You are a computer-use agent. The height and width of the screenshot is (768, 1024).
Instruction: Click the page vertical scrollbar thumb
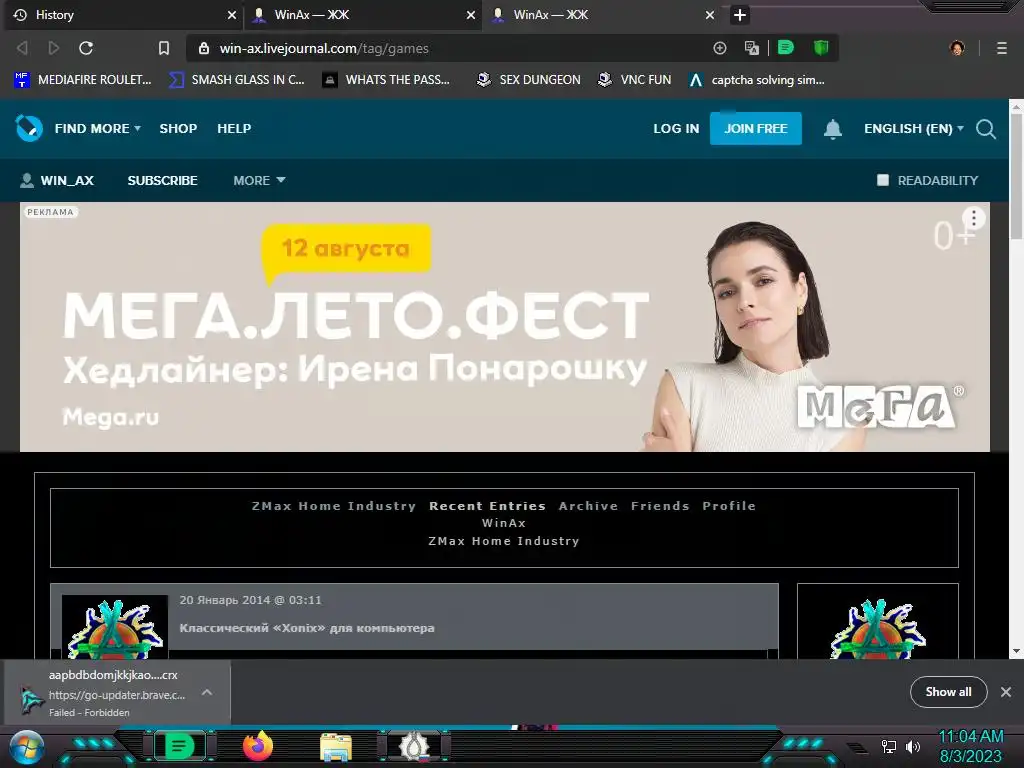1016,176
